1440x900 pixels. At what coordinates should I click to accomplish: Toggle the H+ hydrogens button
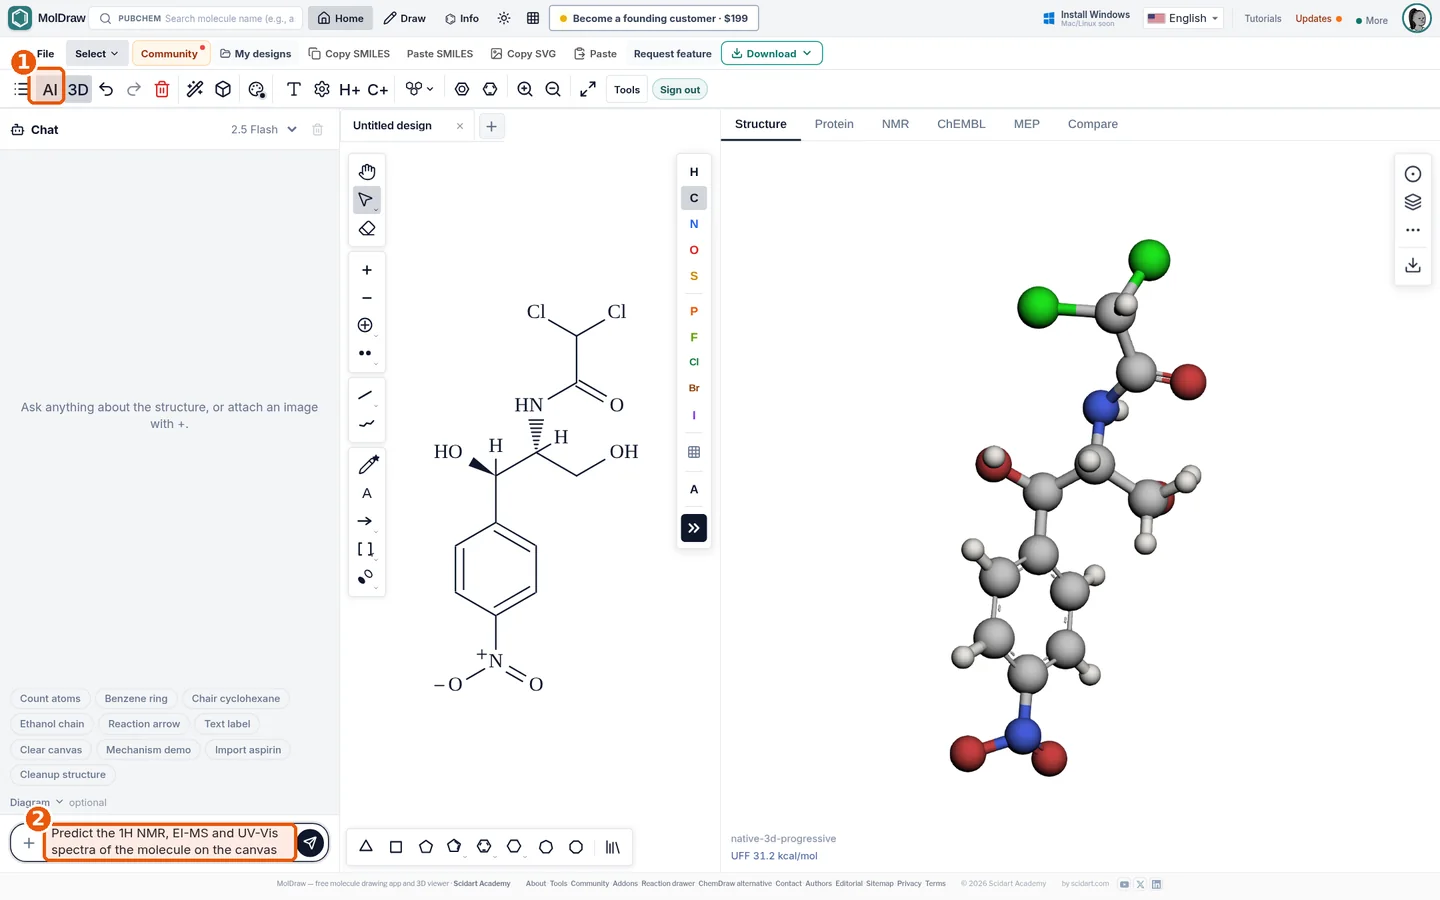349,89
